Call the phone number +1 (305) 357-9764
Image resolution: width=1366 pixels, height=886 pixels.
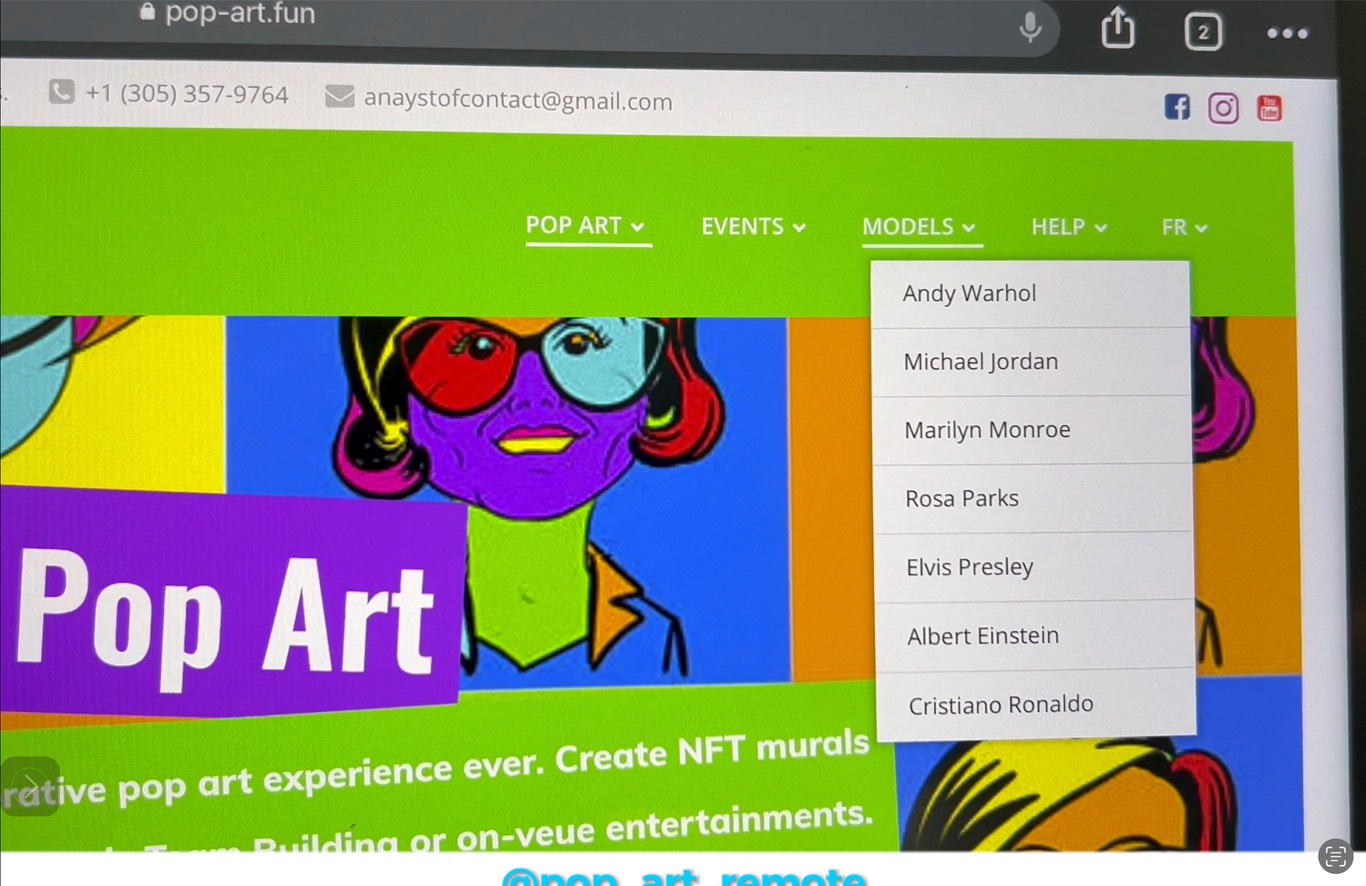(x=186, y=95)
